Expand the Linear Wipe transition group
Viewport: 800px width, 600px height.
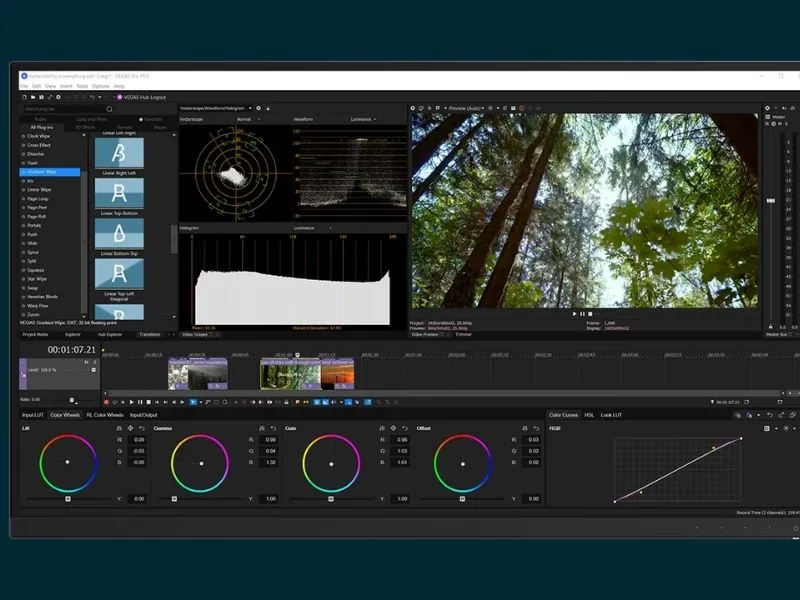pyautogui.click(x=23, y=190)
